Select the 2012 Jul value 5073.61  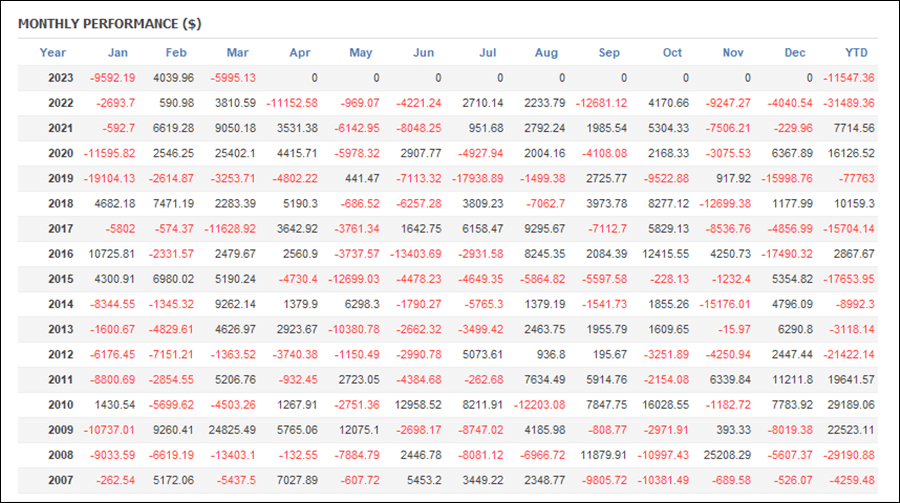click(x=483, y=354)
